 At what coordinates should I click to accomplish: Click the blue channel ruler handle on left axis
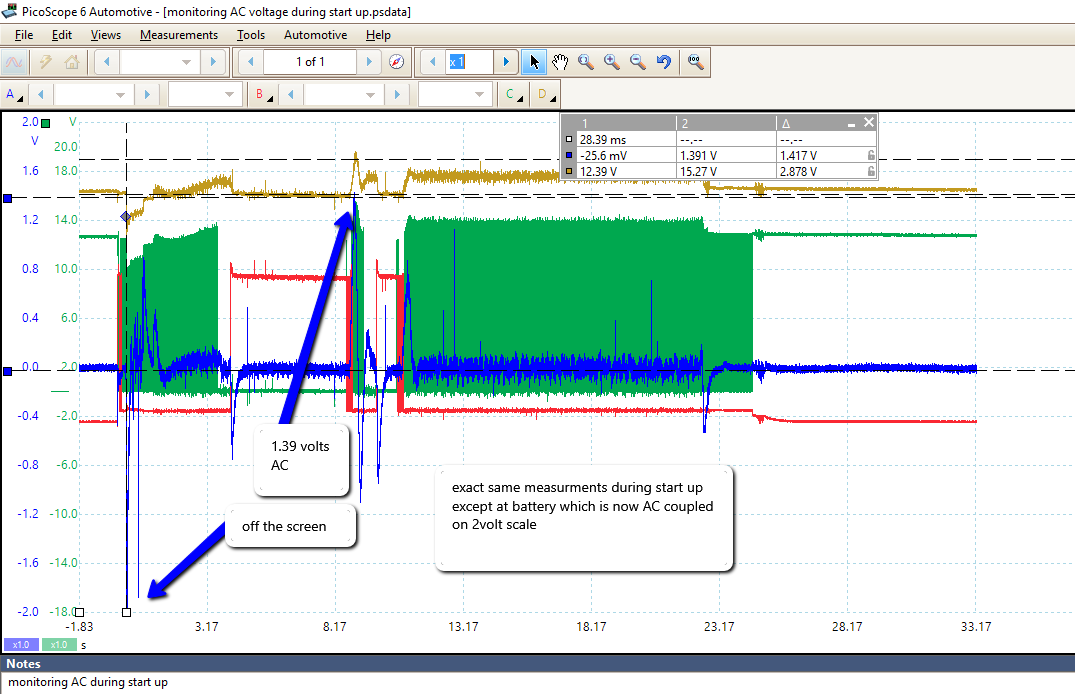point(8,198)
